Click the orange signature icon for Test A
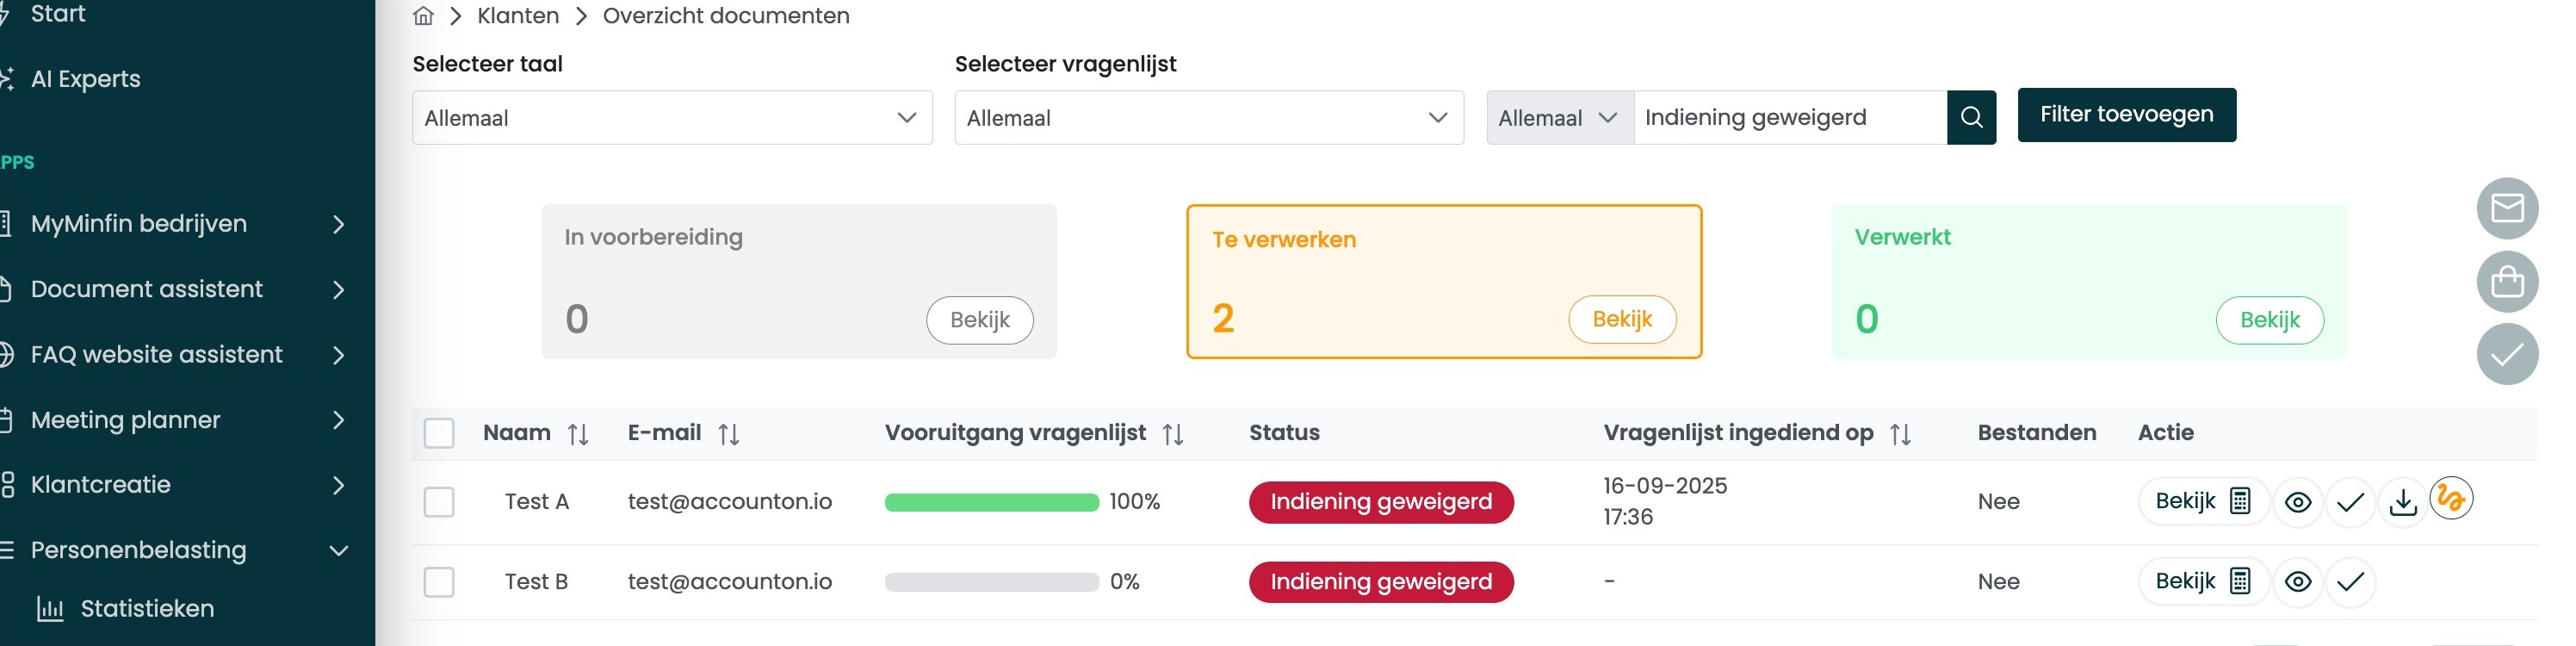The image size is (2576, 646). pos(2450,498)
